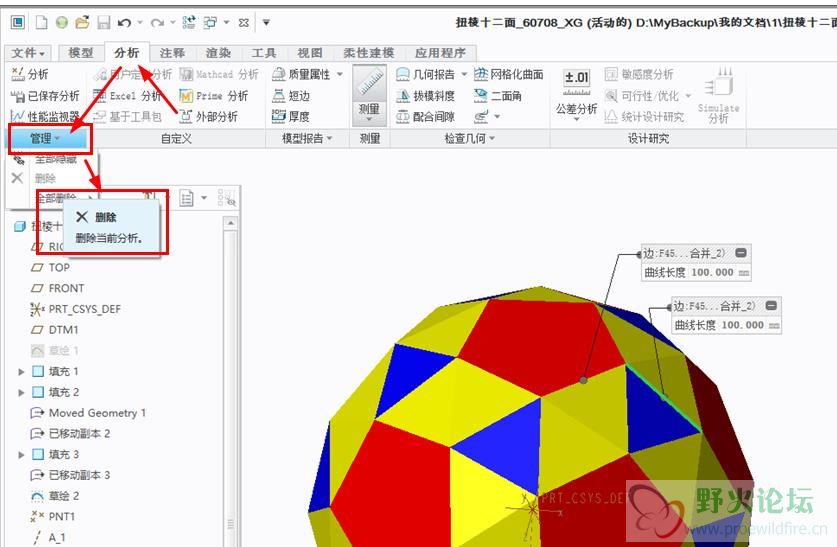This screenshot has height=547, width=837.
Task: Click the Switch windows icon
Action: coord(210,22)
